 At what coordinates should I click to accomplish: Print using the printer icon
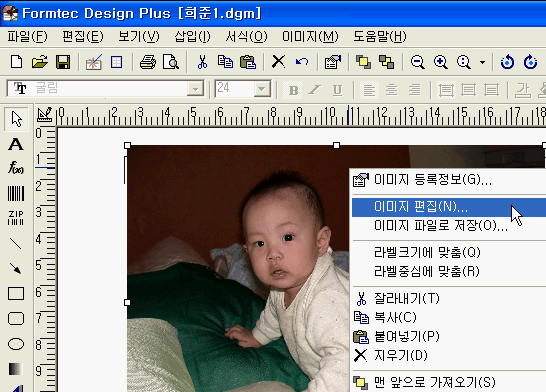(x=148, y=62)
